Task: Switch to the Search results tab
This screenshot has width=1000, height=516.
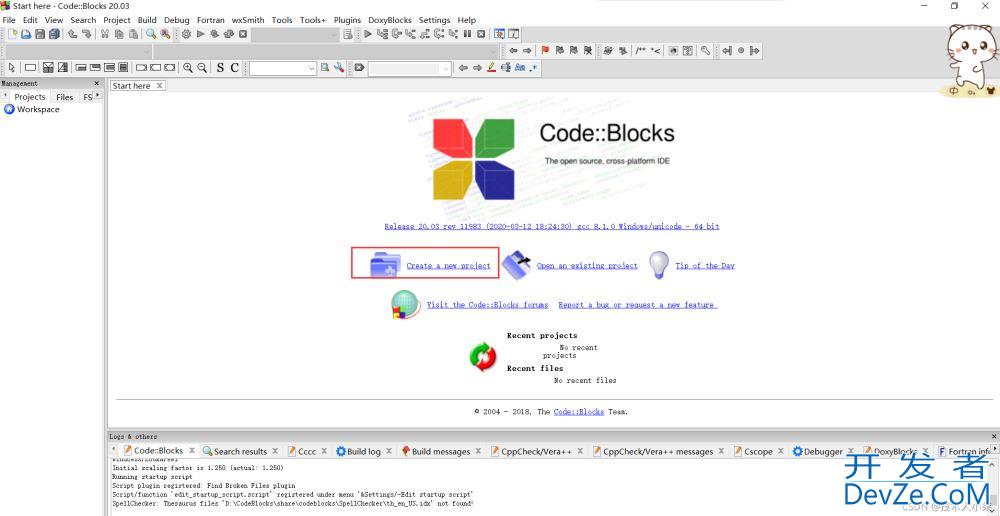Action: pos(240,451)
